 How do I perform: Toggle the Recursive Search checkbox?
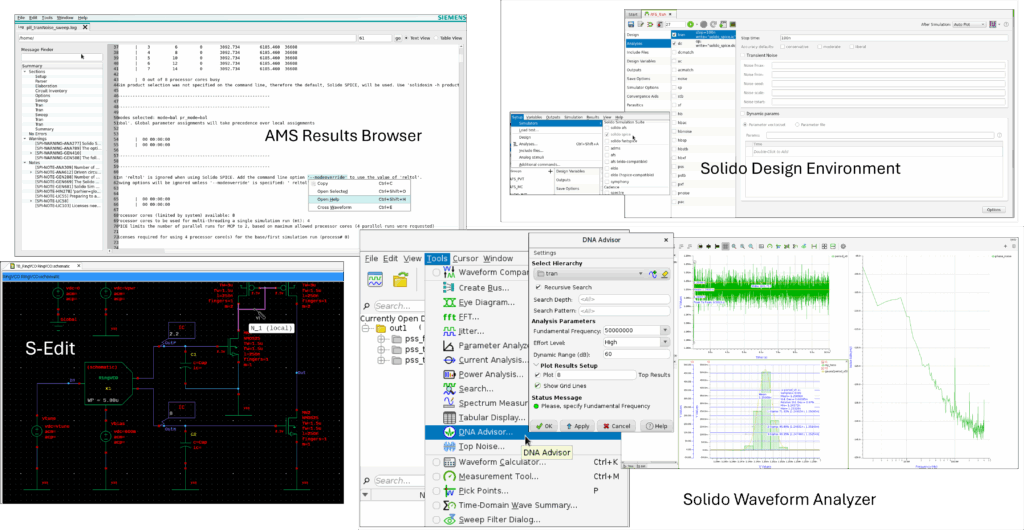click(538, 287)
